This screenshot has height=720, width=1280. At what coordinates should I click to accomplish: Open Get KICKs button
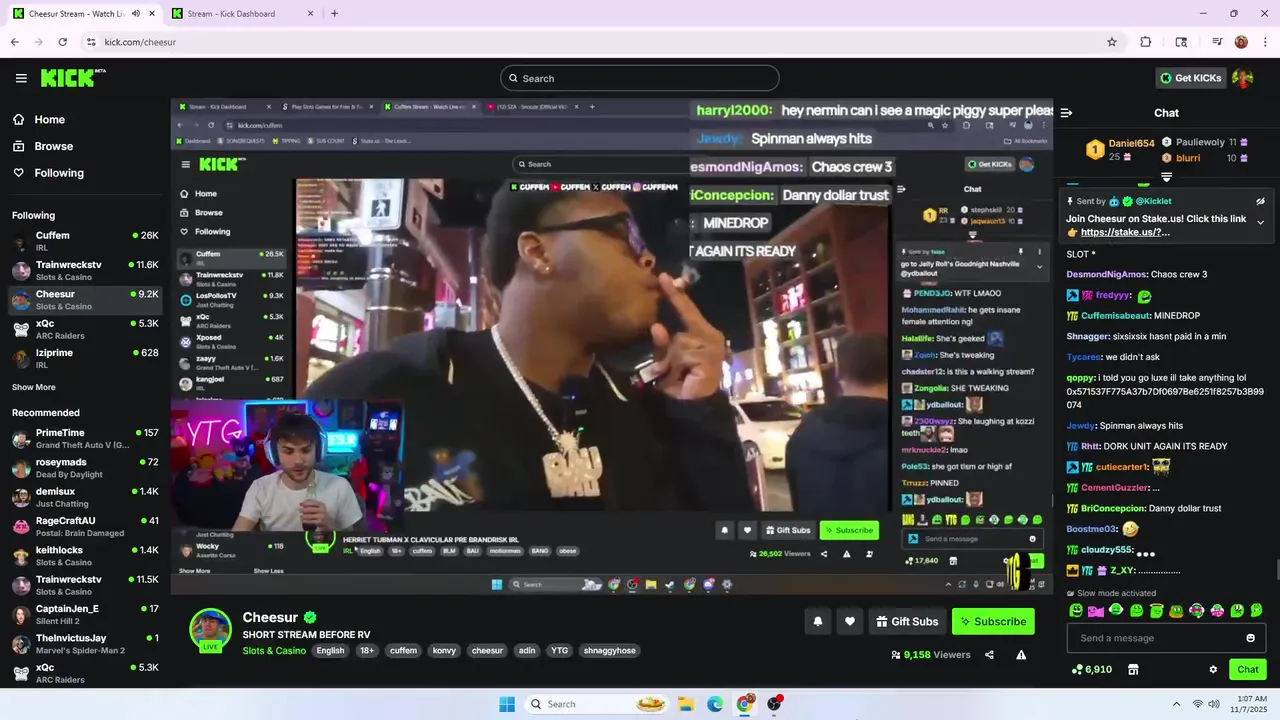[x=1189, y=78]
